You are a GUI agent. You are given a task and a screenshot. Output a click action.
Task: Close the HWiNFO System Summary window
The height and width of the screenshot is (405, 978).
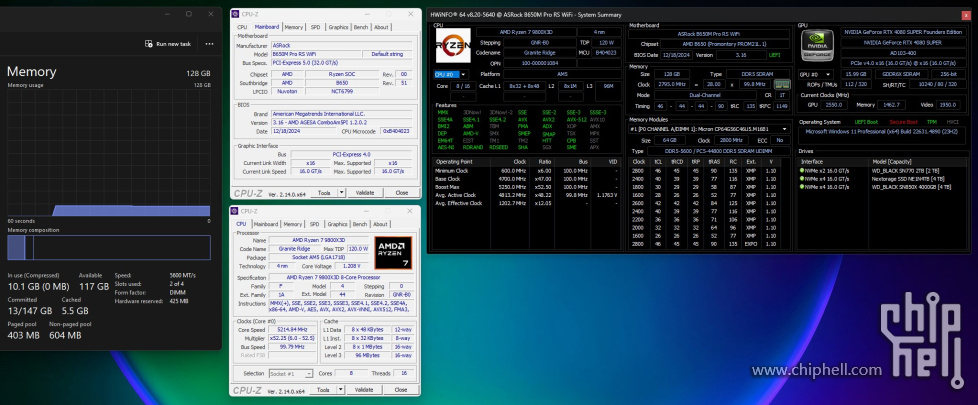click(966, 14)
